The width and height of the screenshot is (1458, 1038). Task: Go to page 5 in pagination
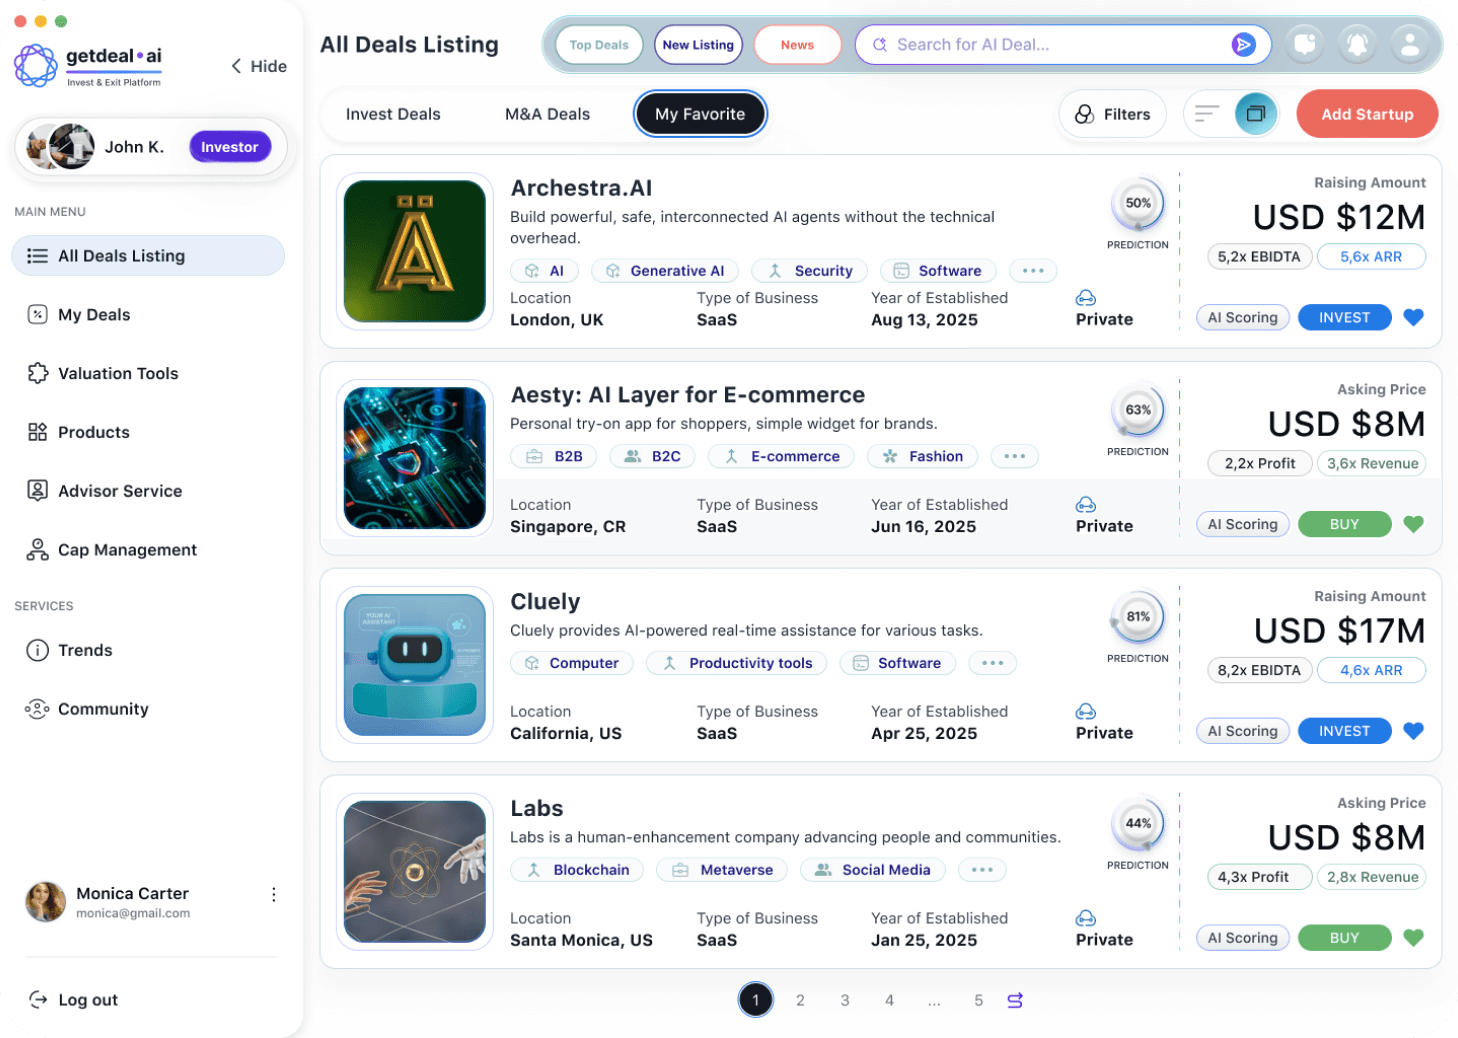pyautogui.click(x=978, y=1000)
